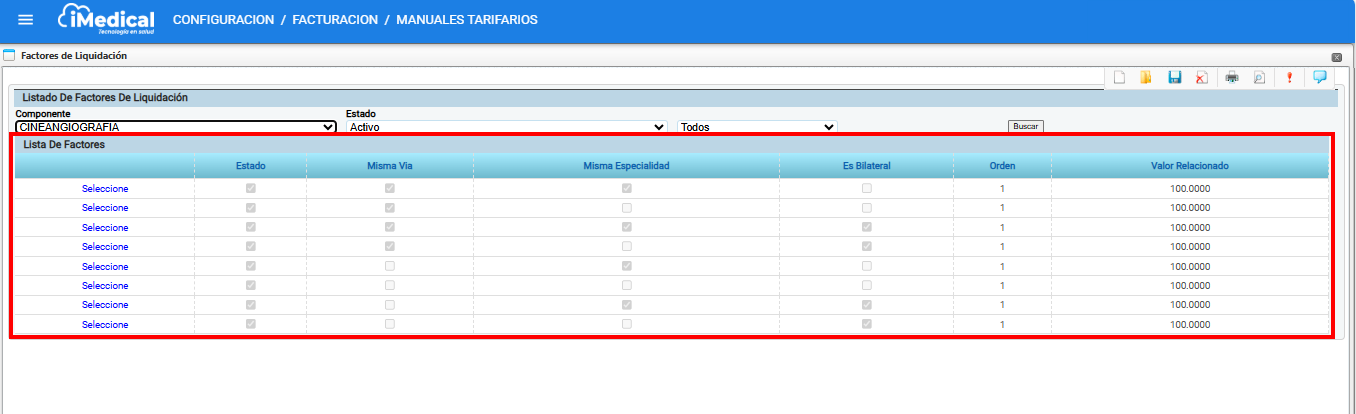Toggle Es Bilateral checkbox in third row
1356x414 pixels.
866,227
